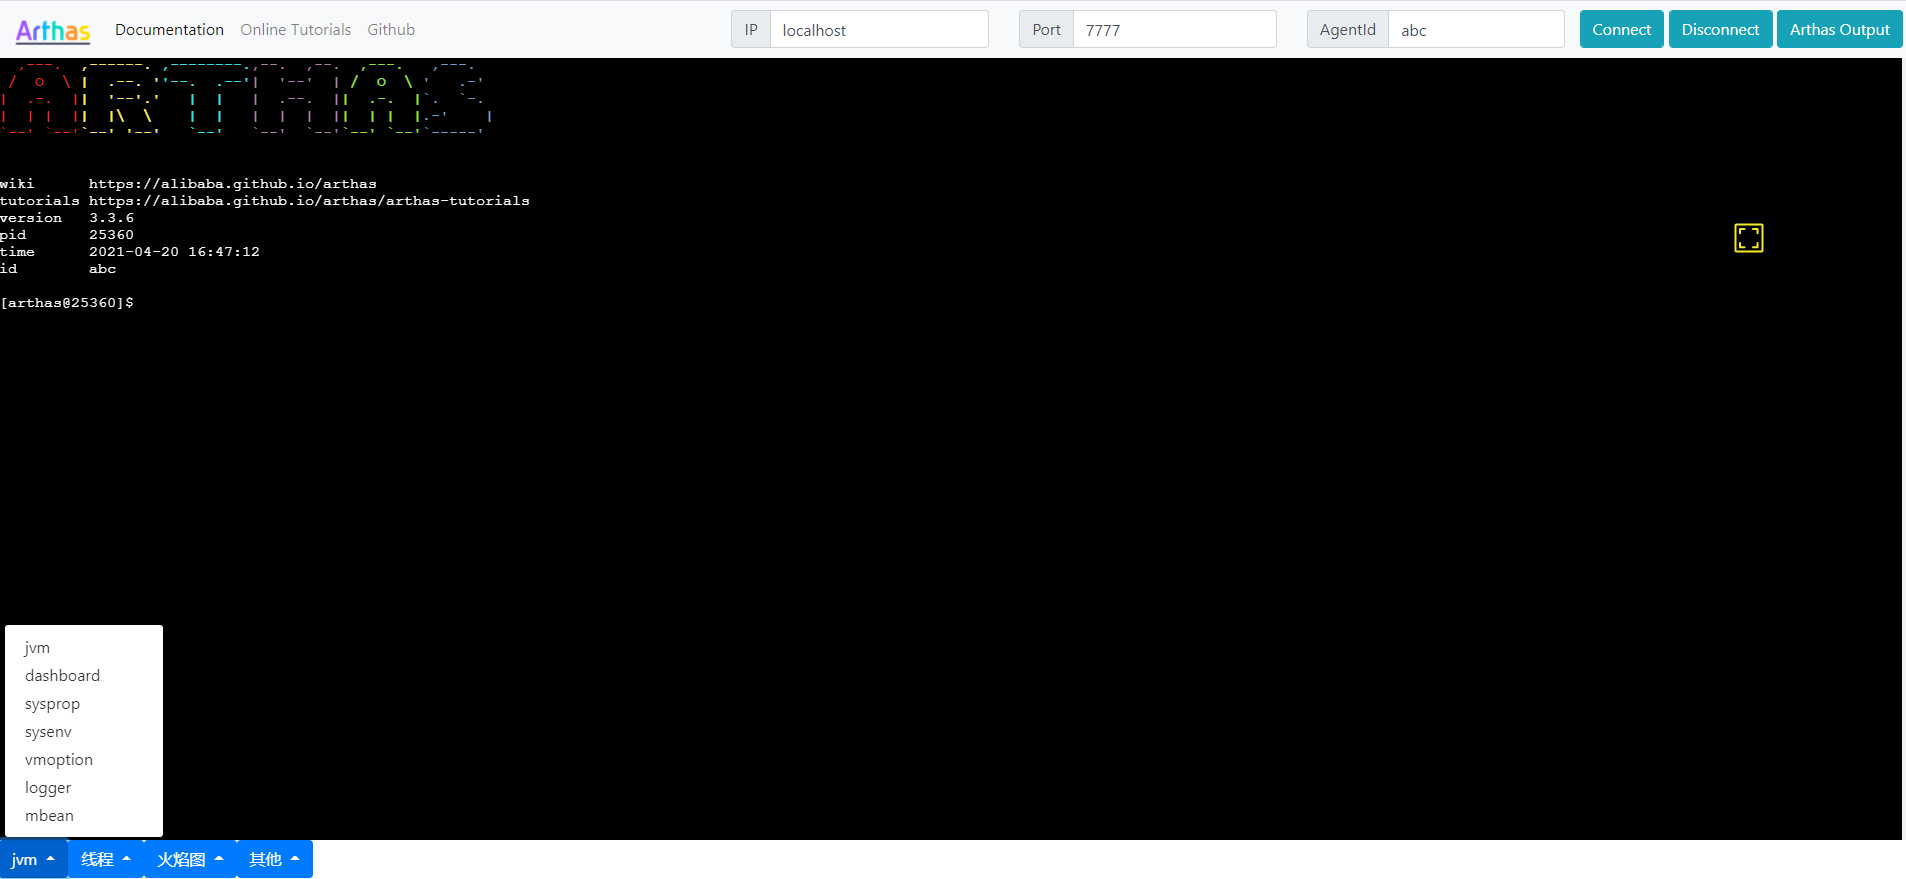The width and height of the screenshot is (1906, 879).
Task: Expand the 线程 dropdown menu
Action: 106,859
